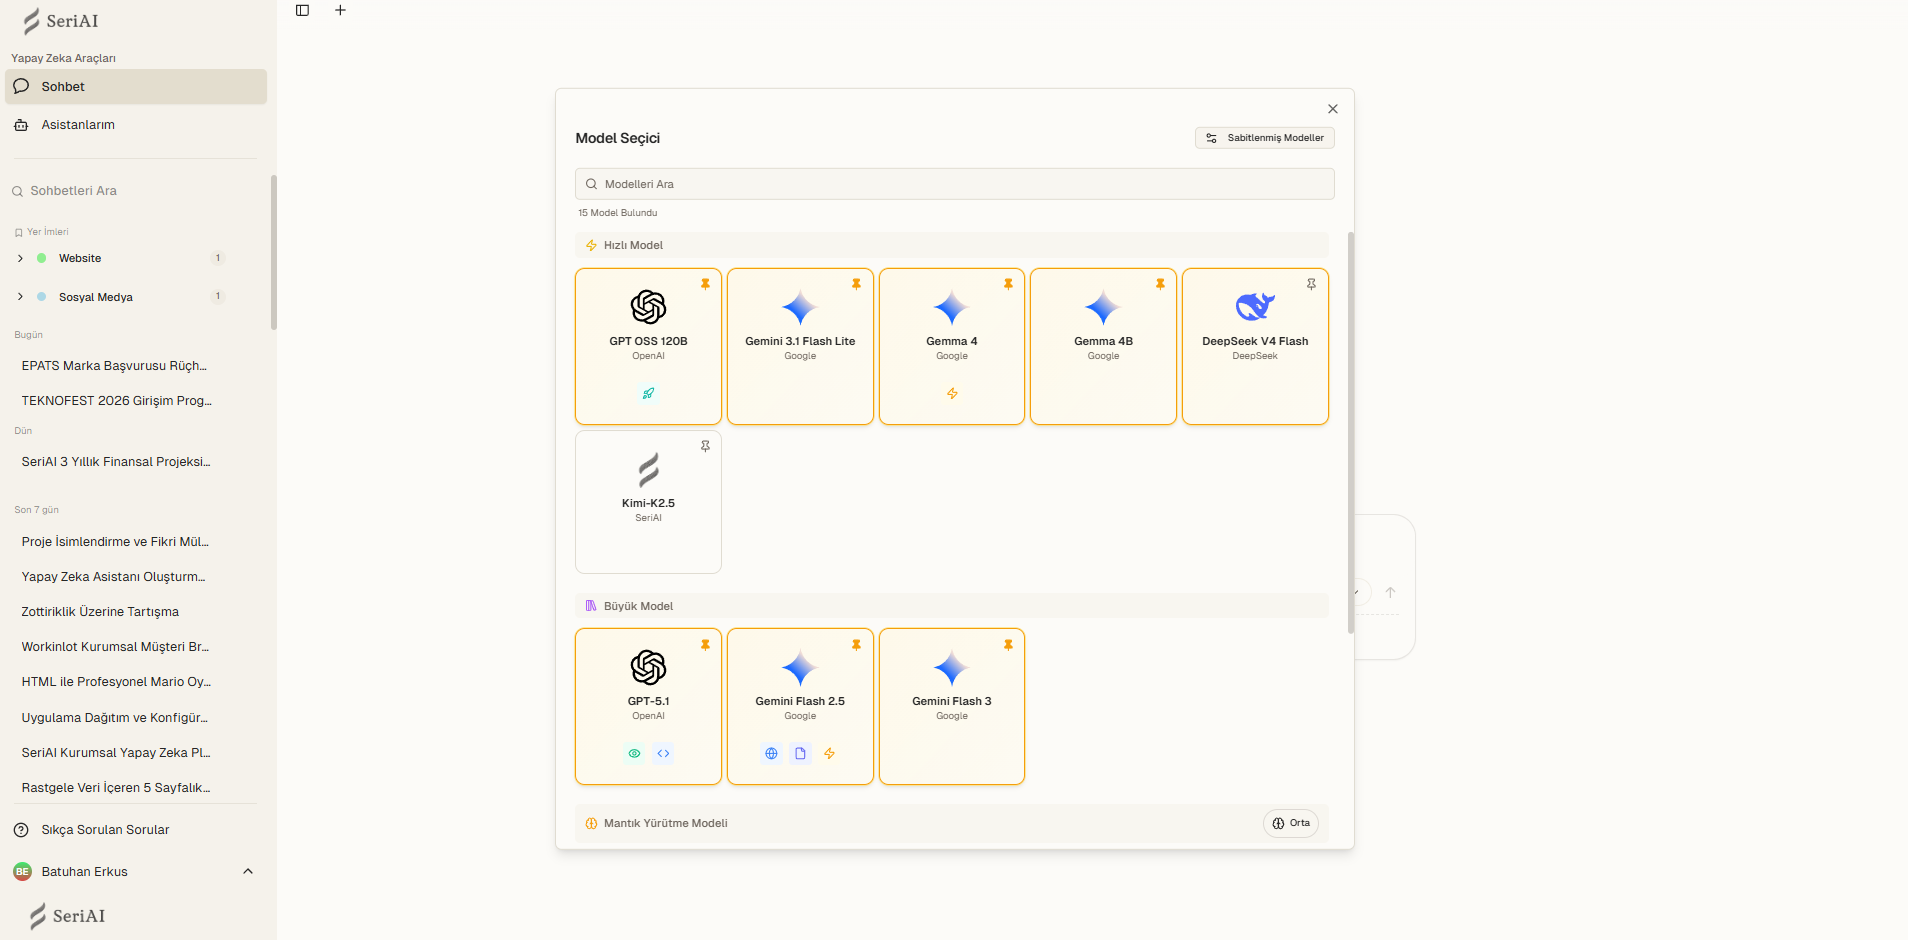
Task: Click the sidebar chat list scrollbar
Action: (273, 252)
